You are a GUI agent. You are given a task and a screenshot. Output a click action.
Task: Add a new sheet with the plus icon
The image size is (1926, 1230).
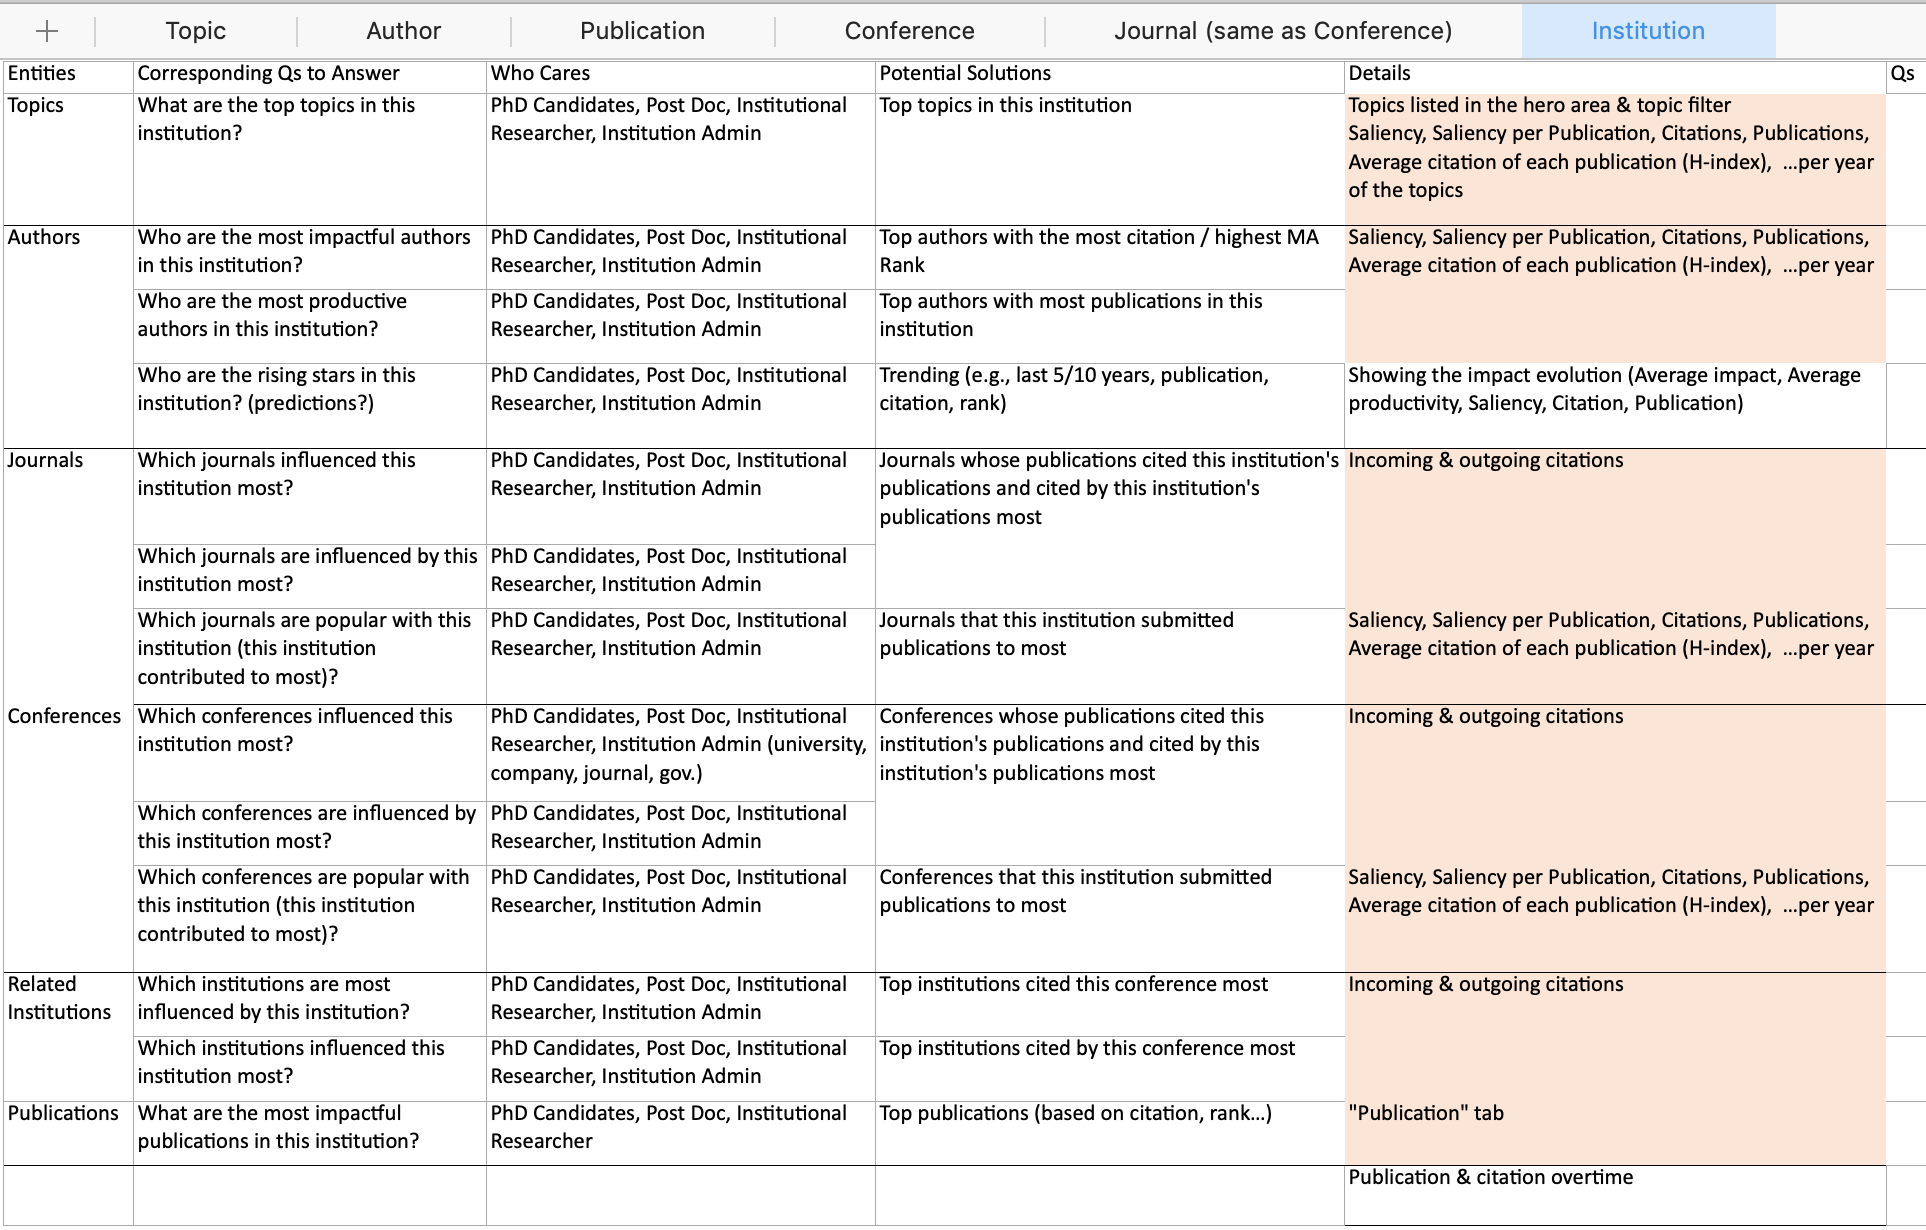[x=47, y=31]
